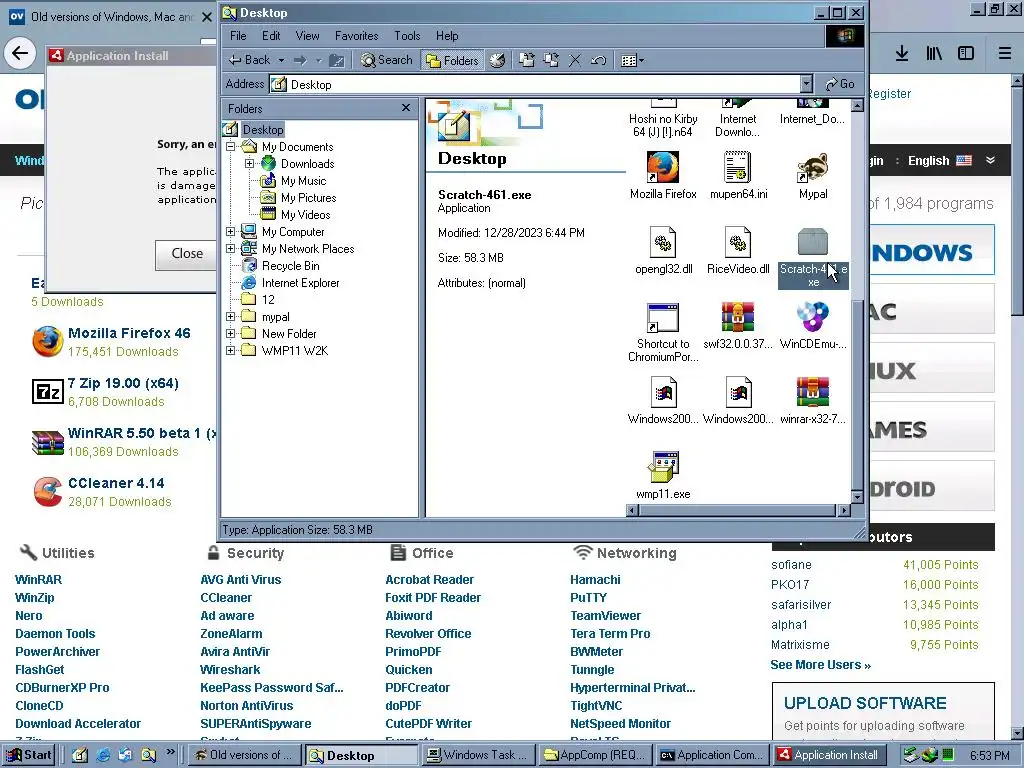Click the Back arrow in Explorer toolbar
The image size is (1024, 768).
[x=249, y=60]
